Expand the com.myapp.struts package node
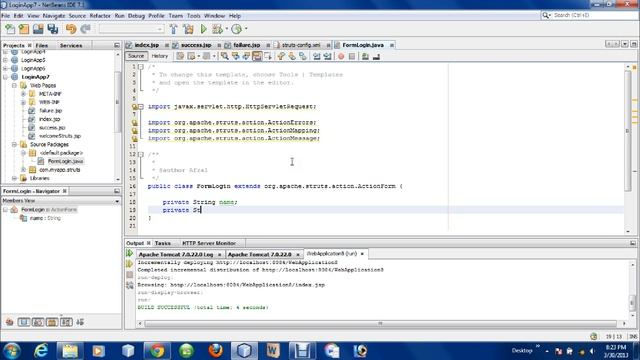The width and height of the screenshot is (640, 360). click(23, 169)
